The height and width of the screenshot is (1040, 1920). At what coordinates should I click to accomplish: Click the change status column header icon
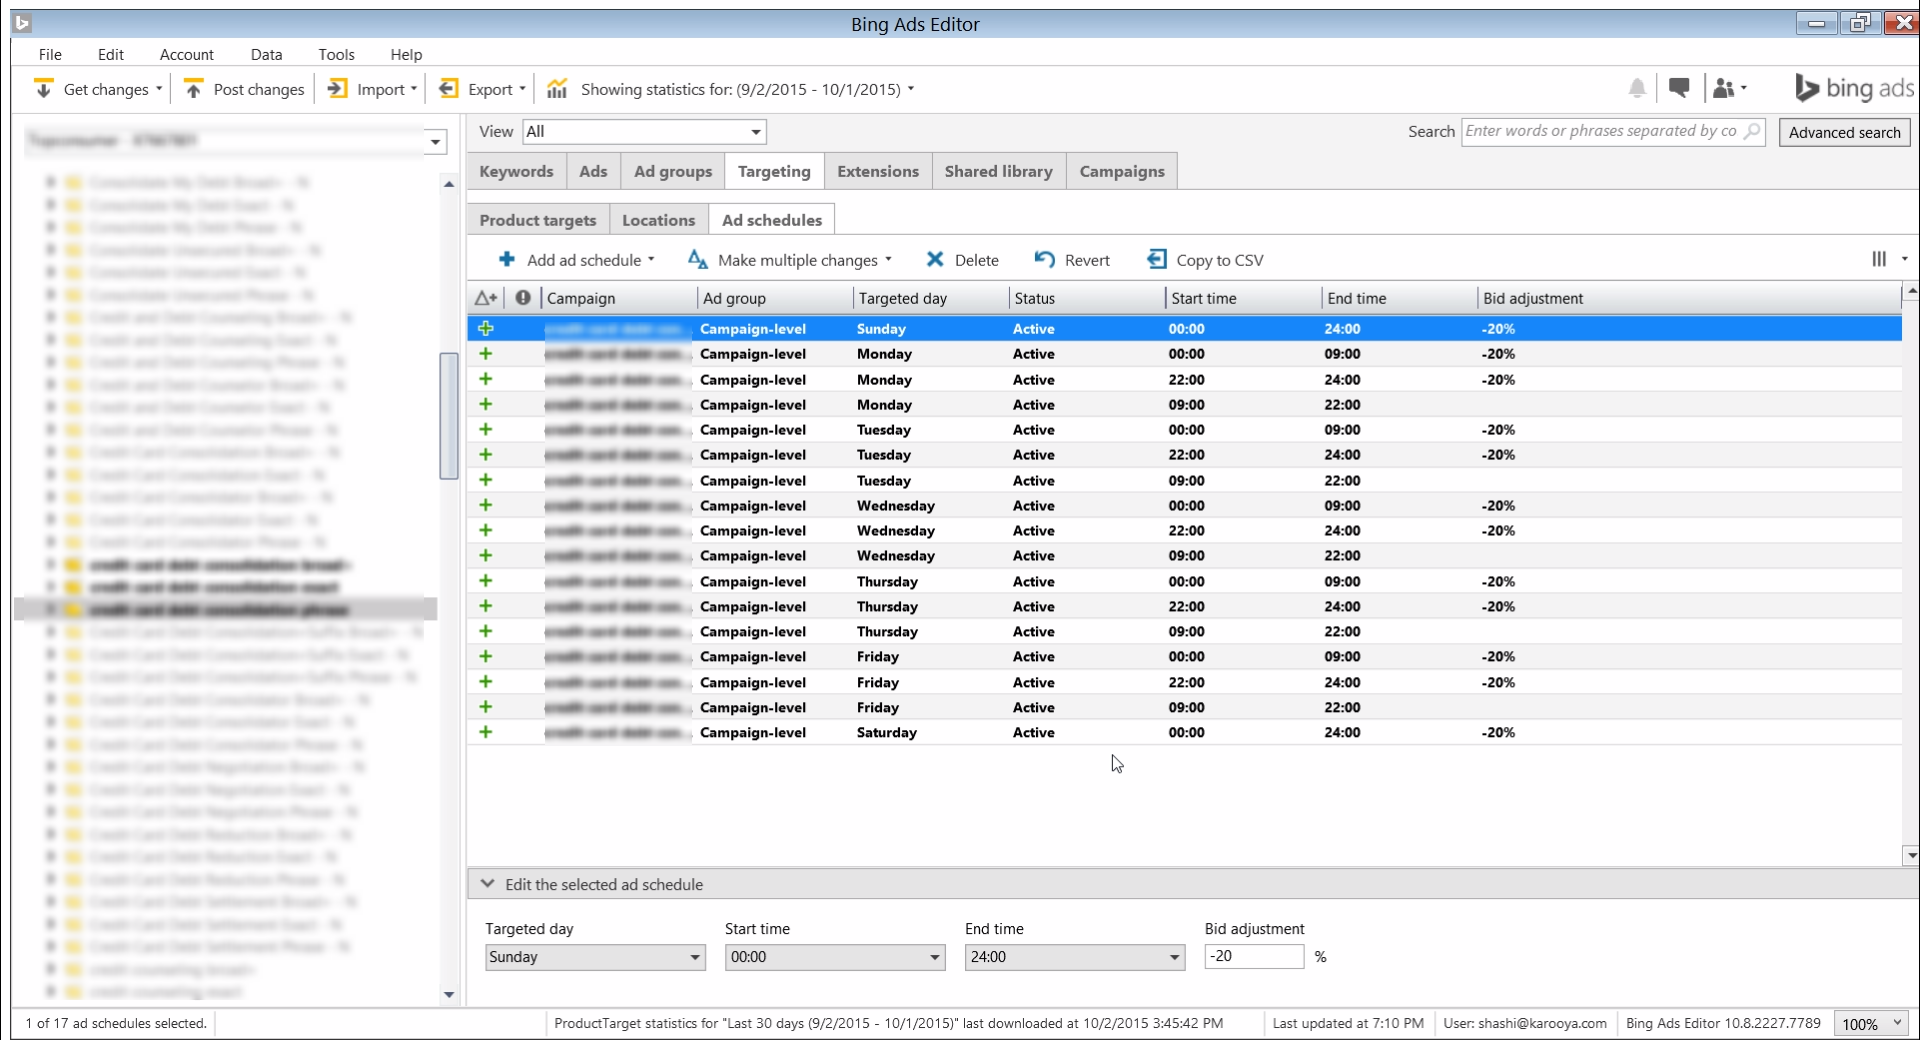click(486, 298)
